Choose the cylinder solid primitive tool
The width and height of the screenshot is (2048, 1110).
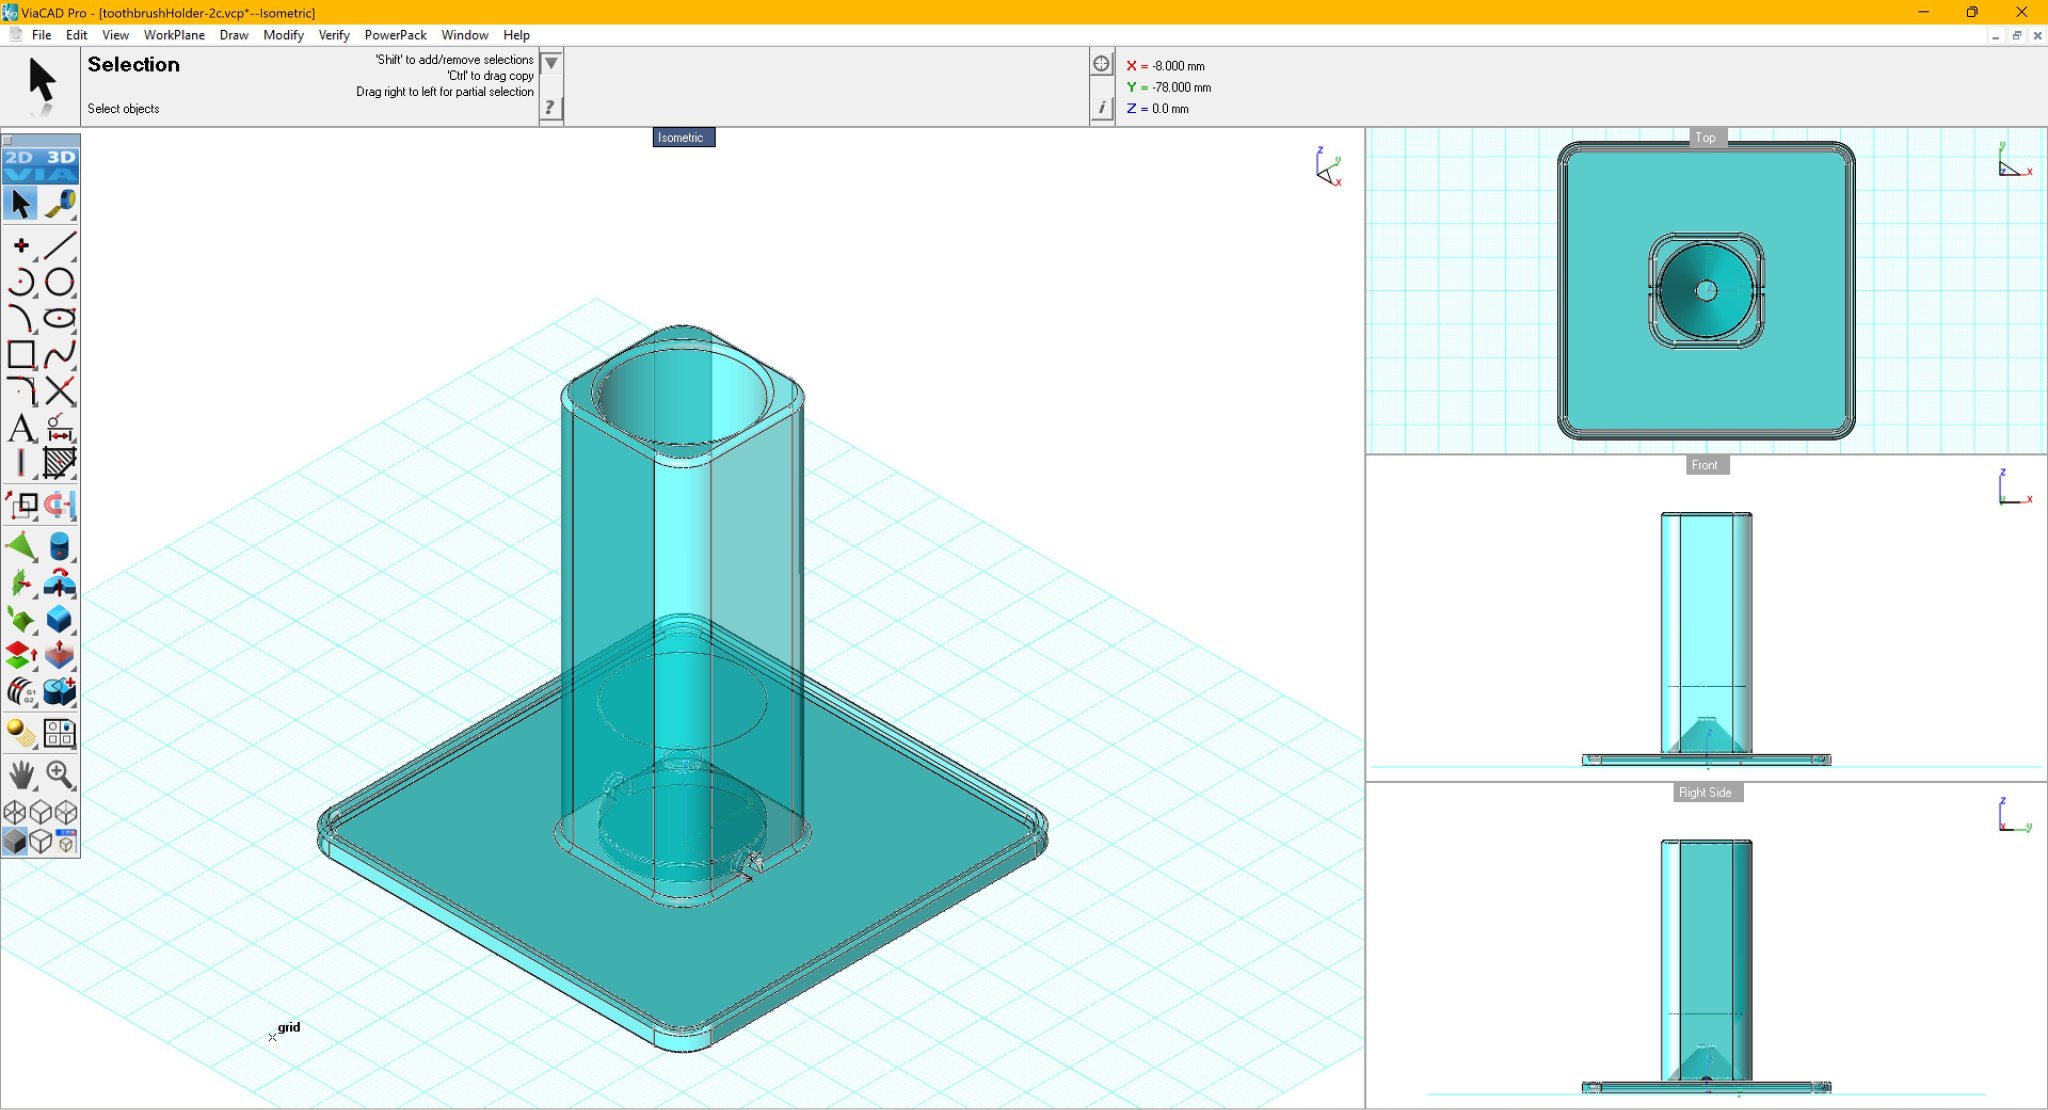pos(60,546)
